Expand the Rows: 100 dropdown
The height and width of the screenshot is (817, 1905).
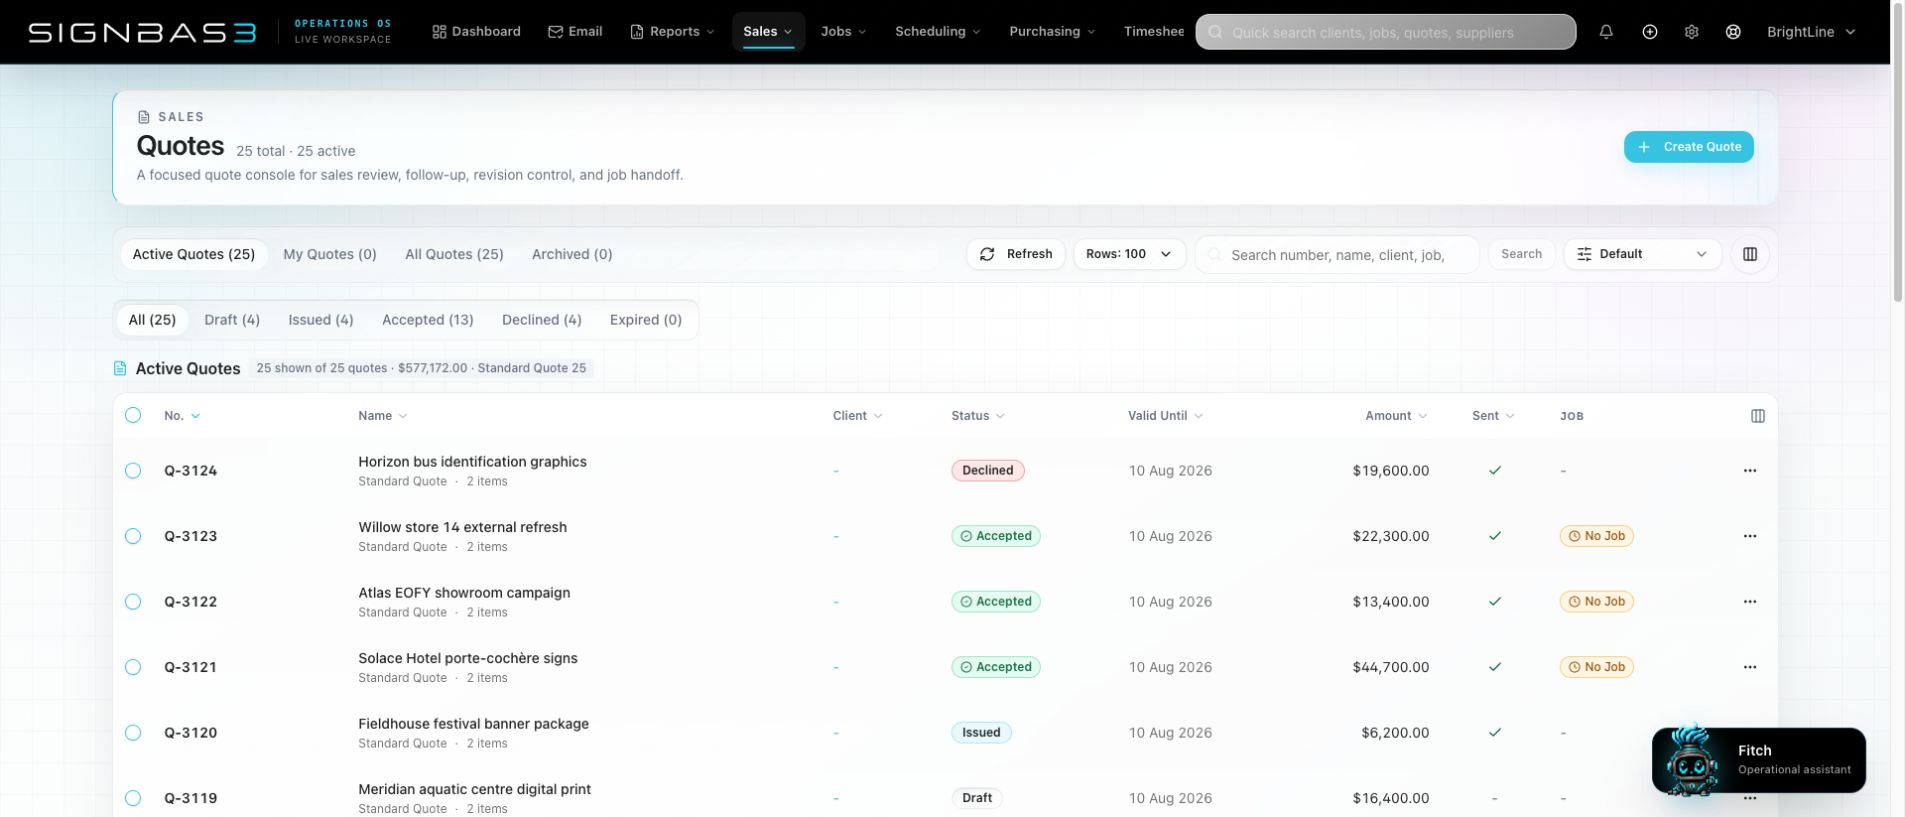point(1129,254)
